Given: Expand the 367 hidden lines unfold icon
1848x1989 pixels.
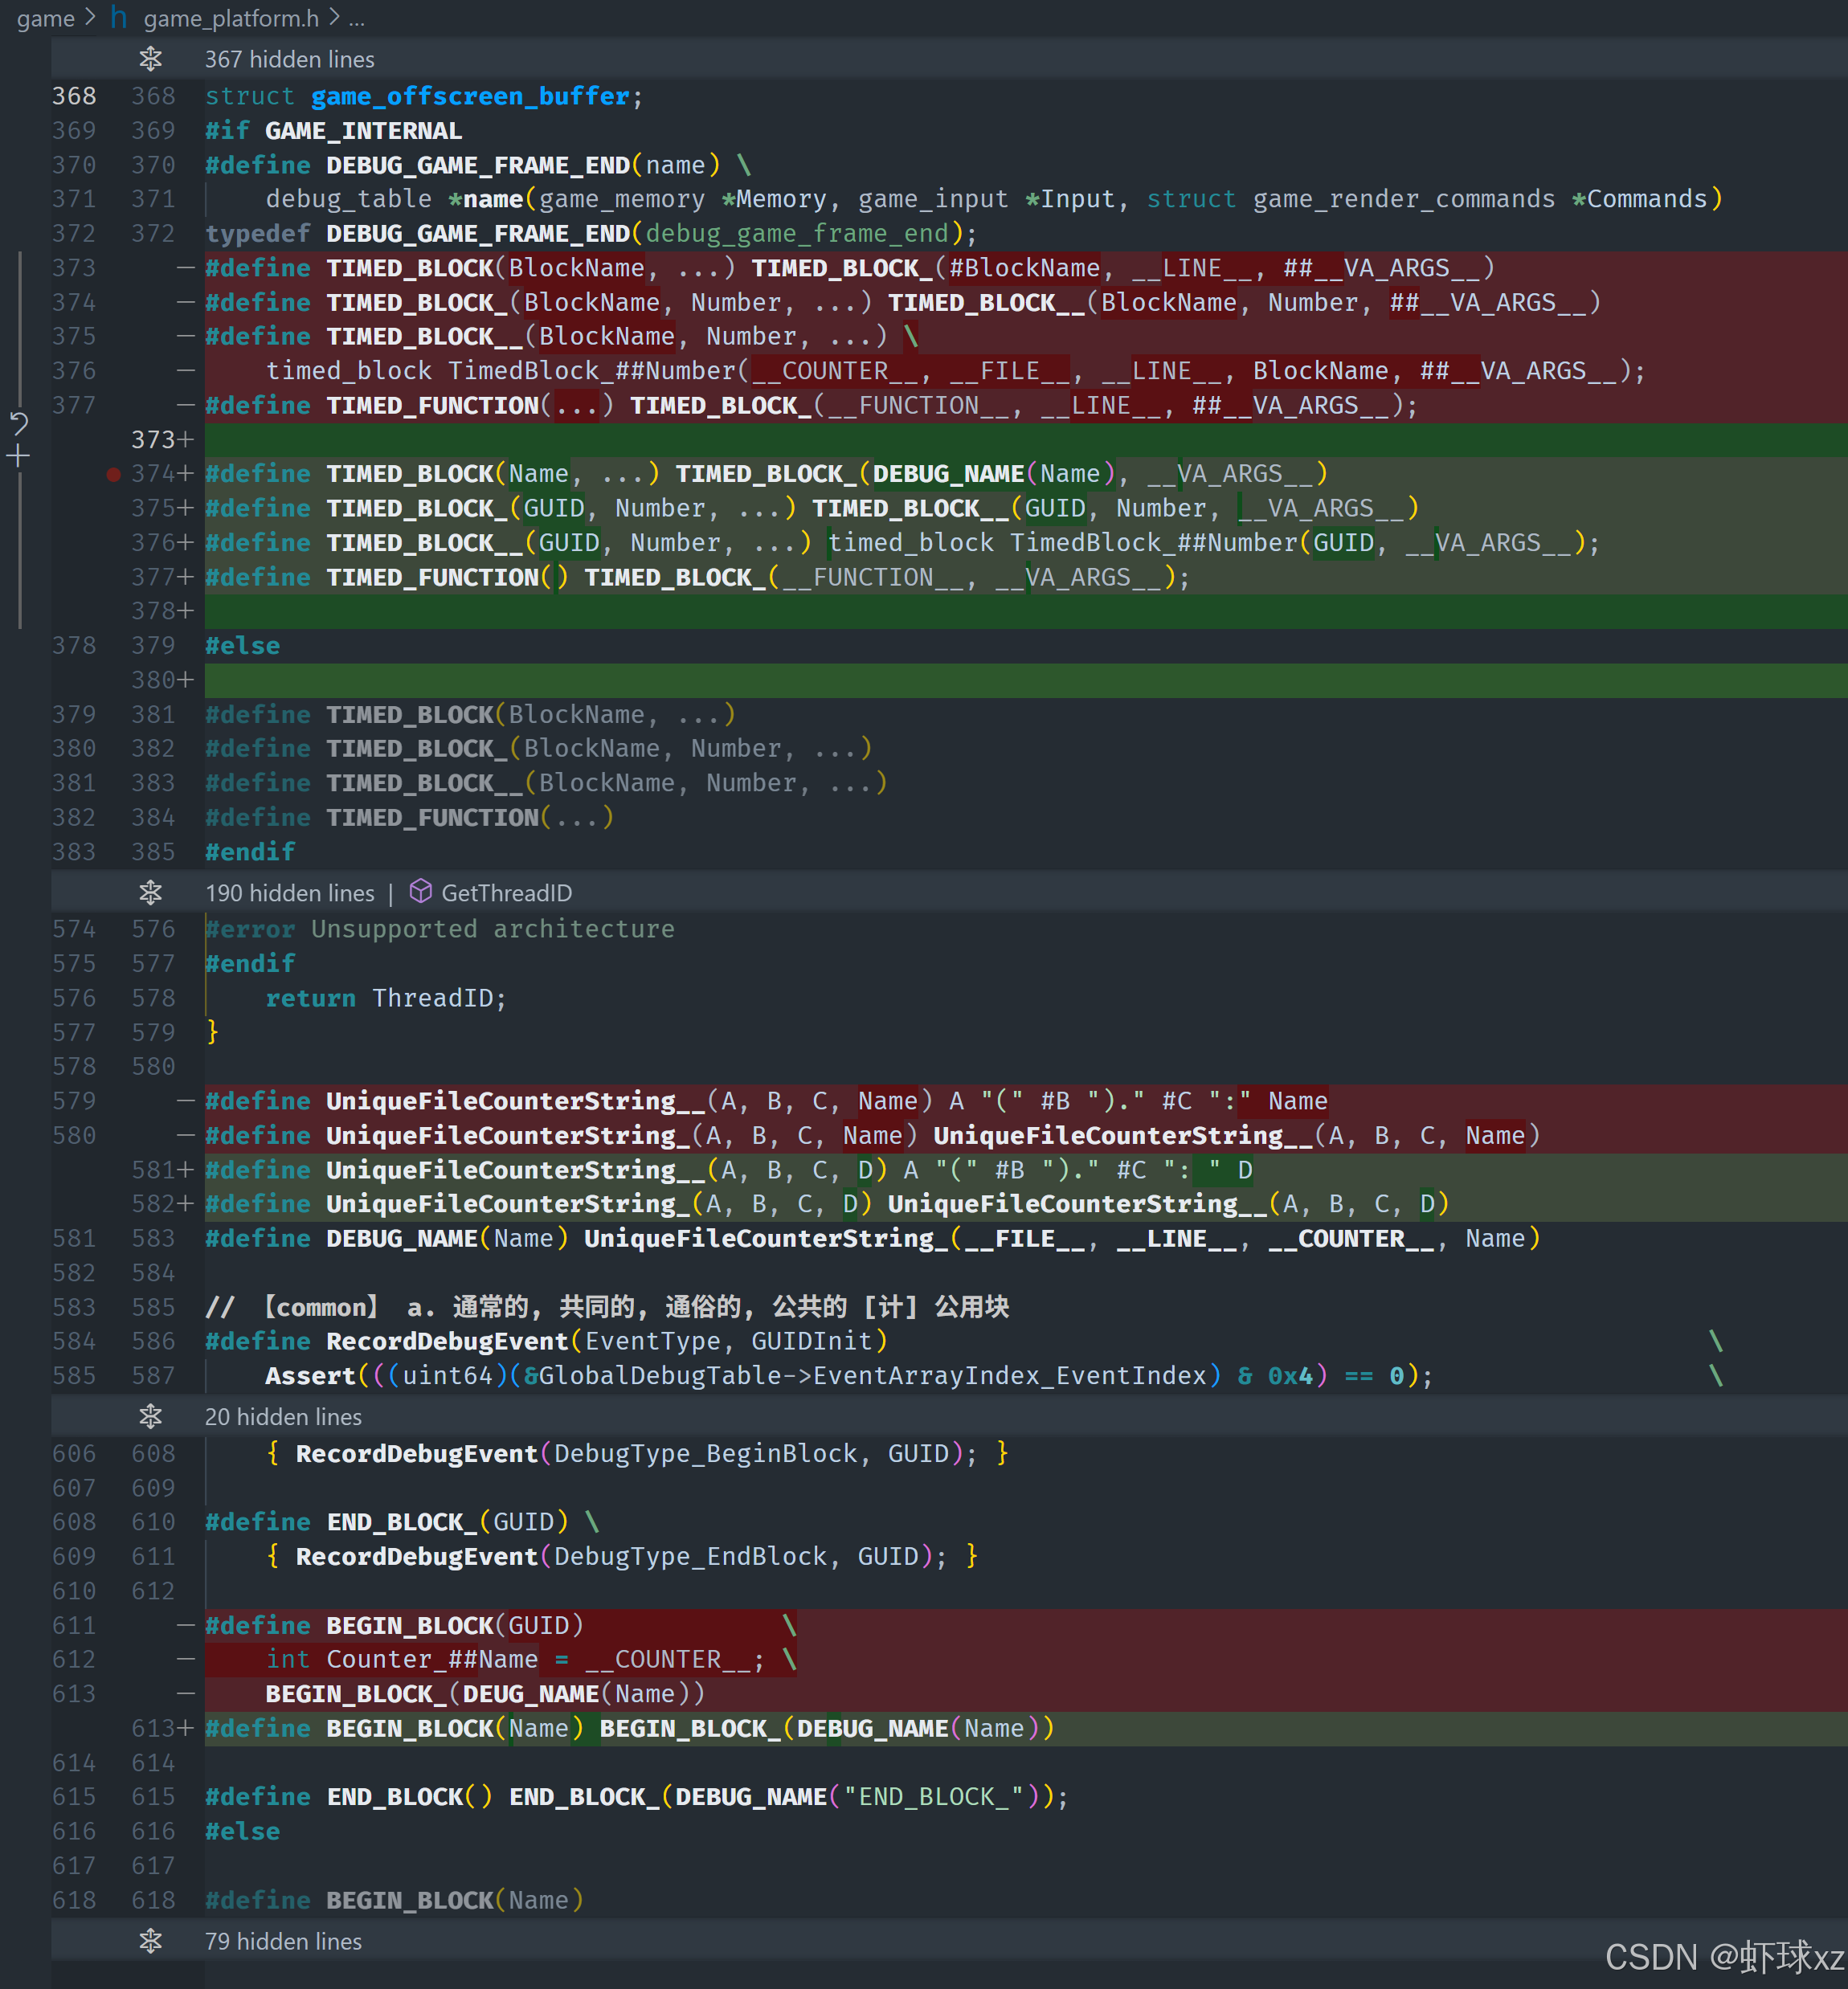Looking at the screenshot, I should tap(151, 59).
